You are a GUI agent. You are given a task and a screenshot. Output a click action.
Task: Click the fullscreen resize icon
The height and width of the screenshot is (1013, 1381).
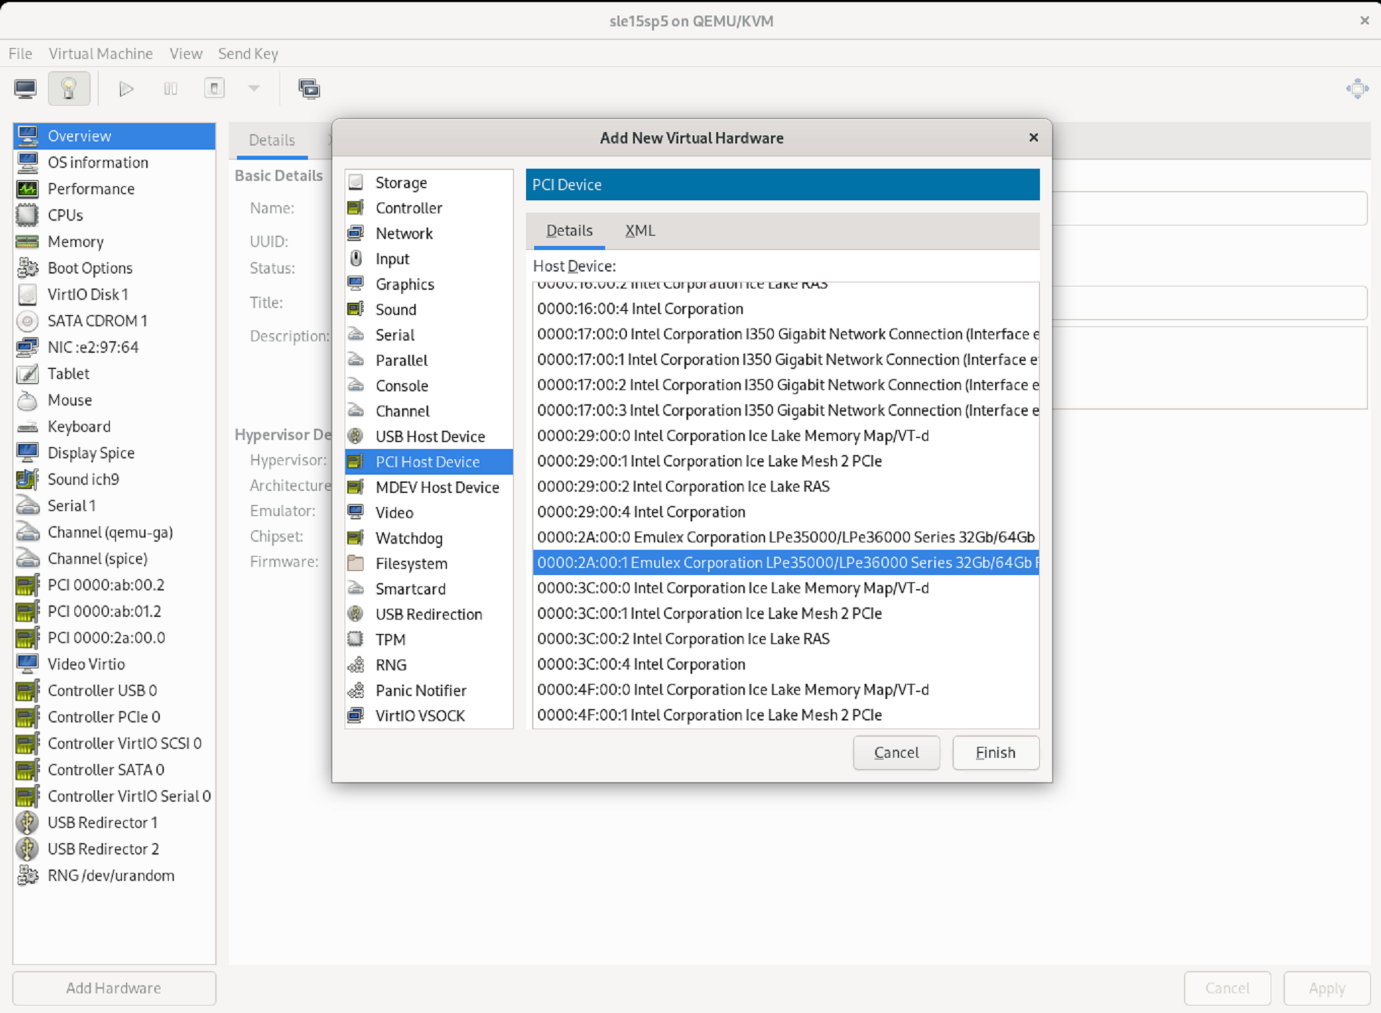(1357, 89)
